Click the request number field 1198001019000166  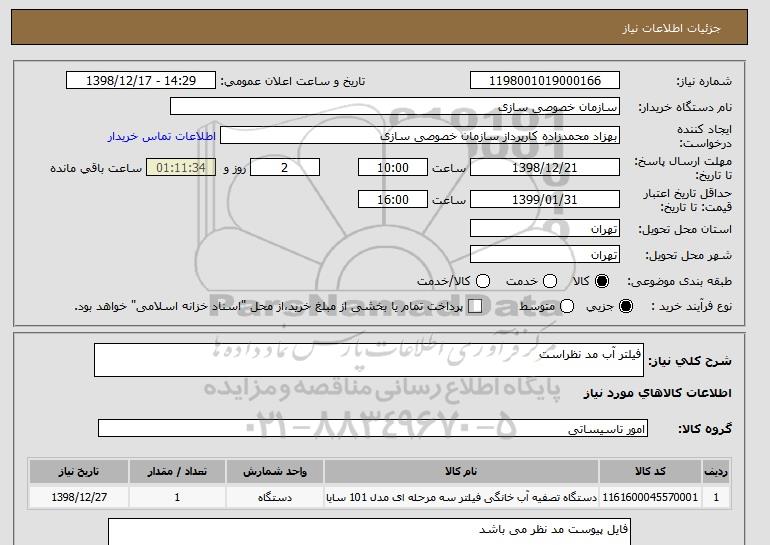[545, 81]
